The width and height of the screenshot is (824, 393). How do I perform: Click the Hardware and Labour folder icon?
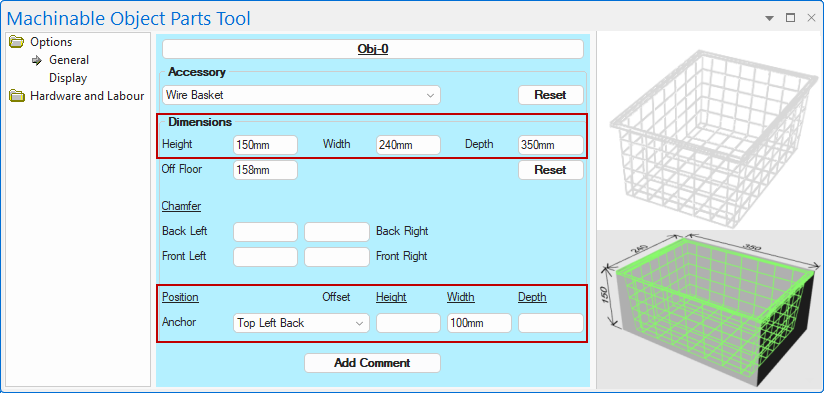pyautogui.click(x=17, y=96)
